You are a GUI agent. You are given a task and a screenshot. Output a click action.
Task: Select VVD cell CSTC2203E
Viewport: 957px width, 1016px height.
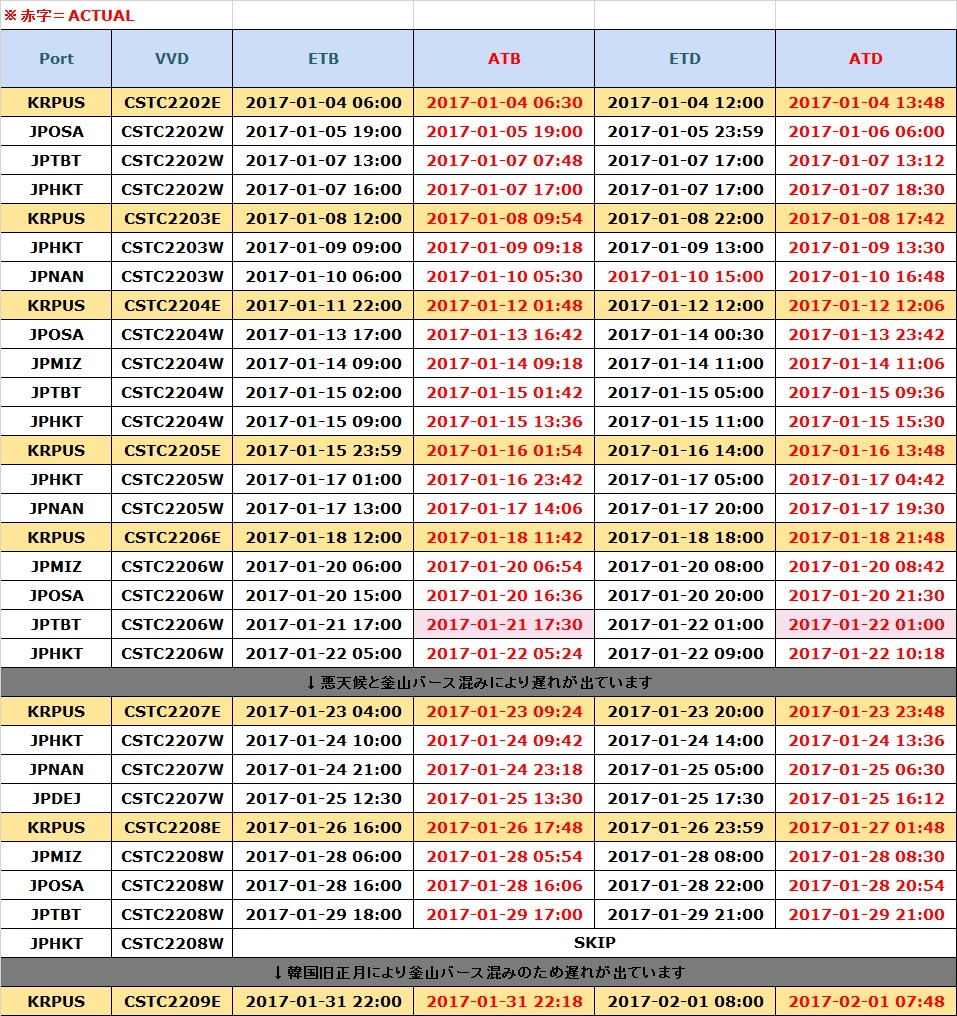172,218
